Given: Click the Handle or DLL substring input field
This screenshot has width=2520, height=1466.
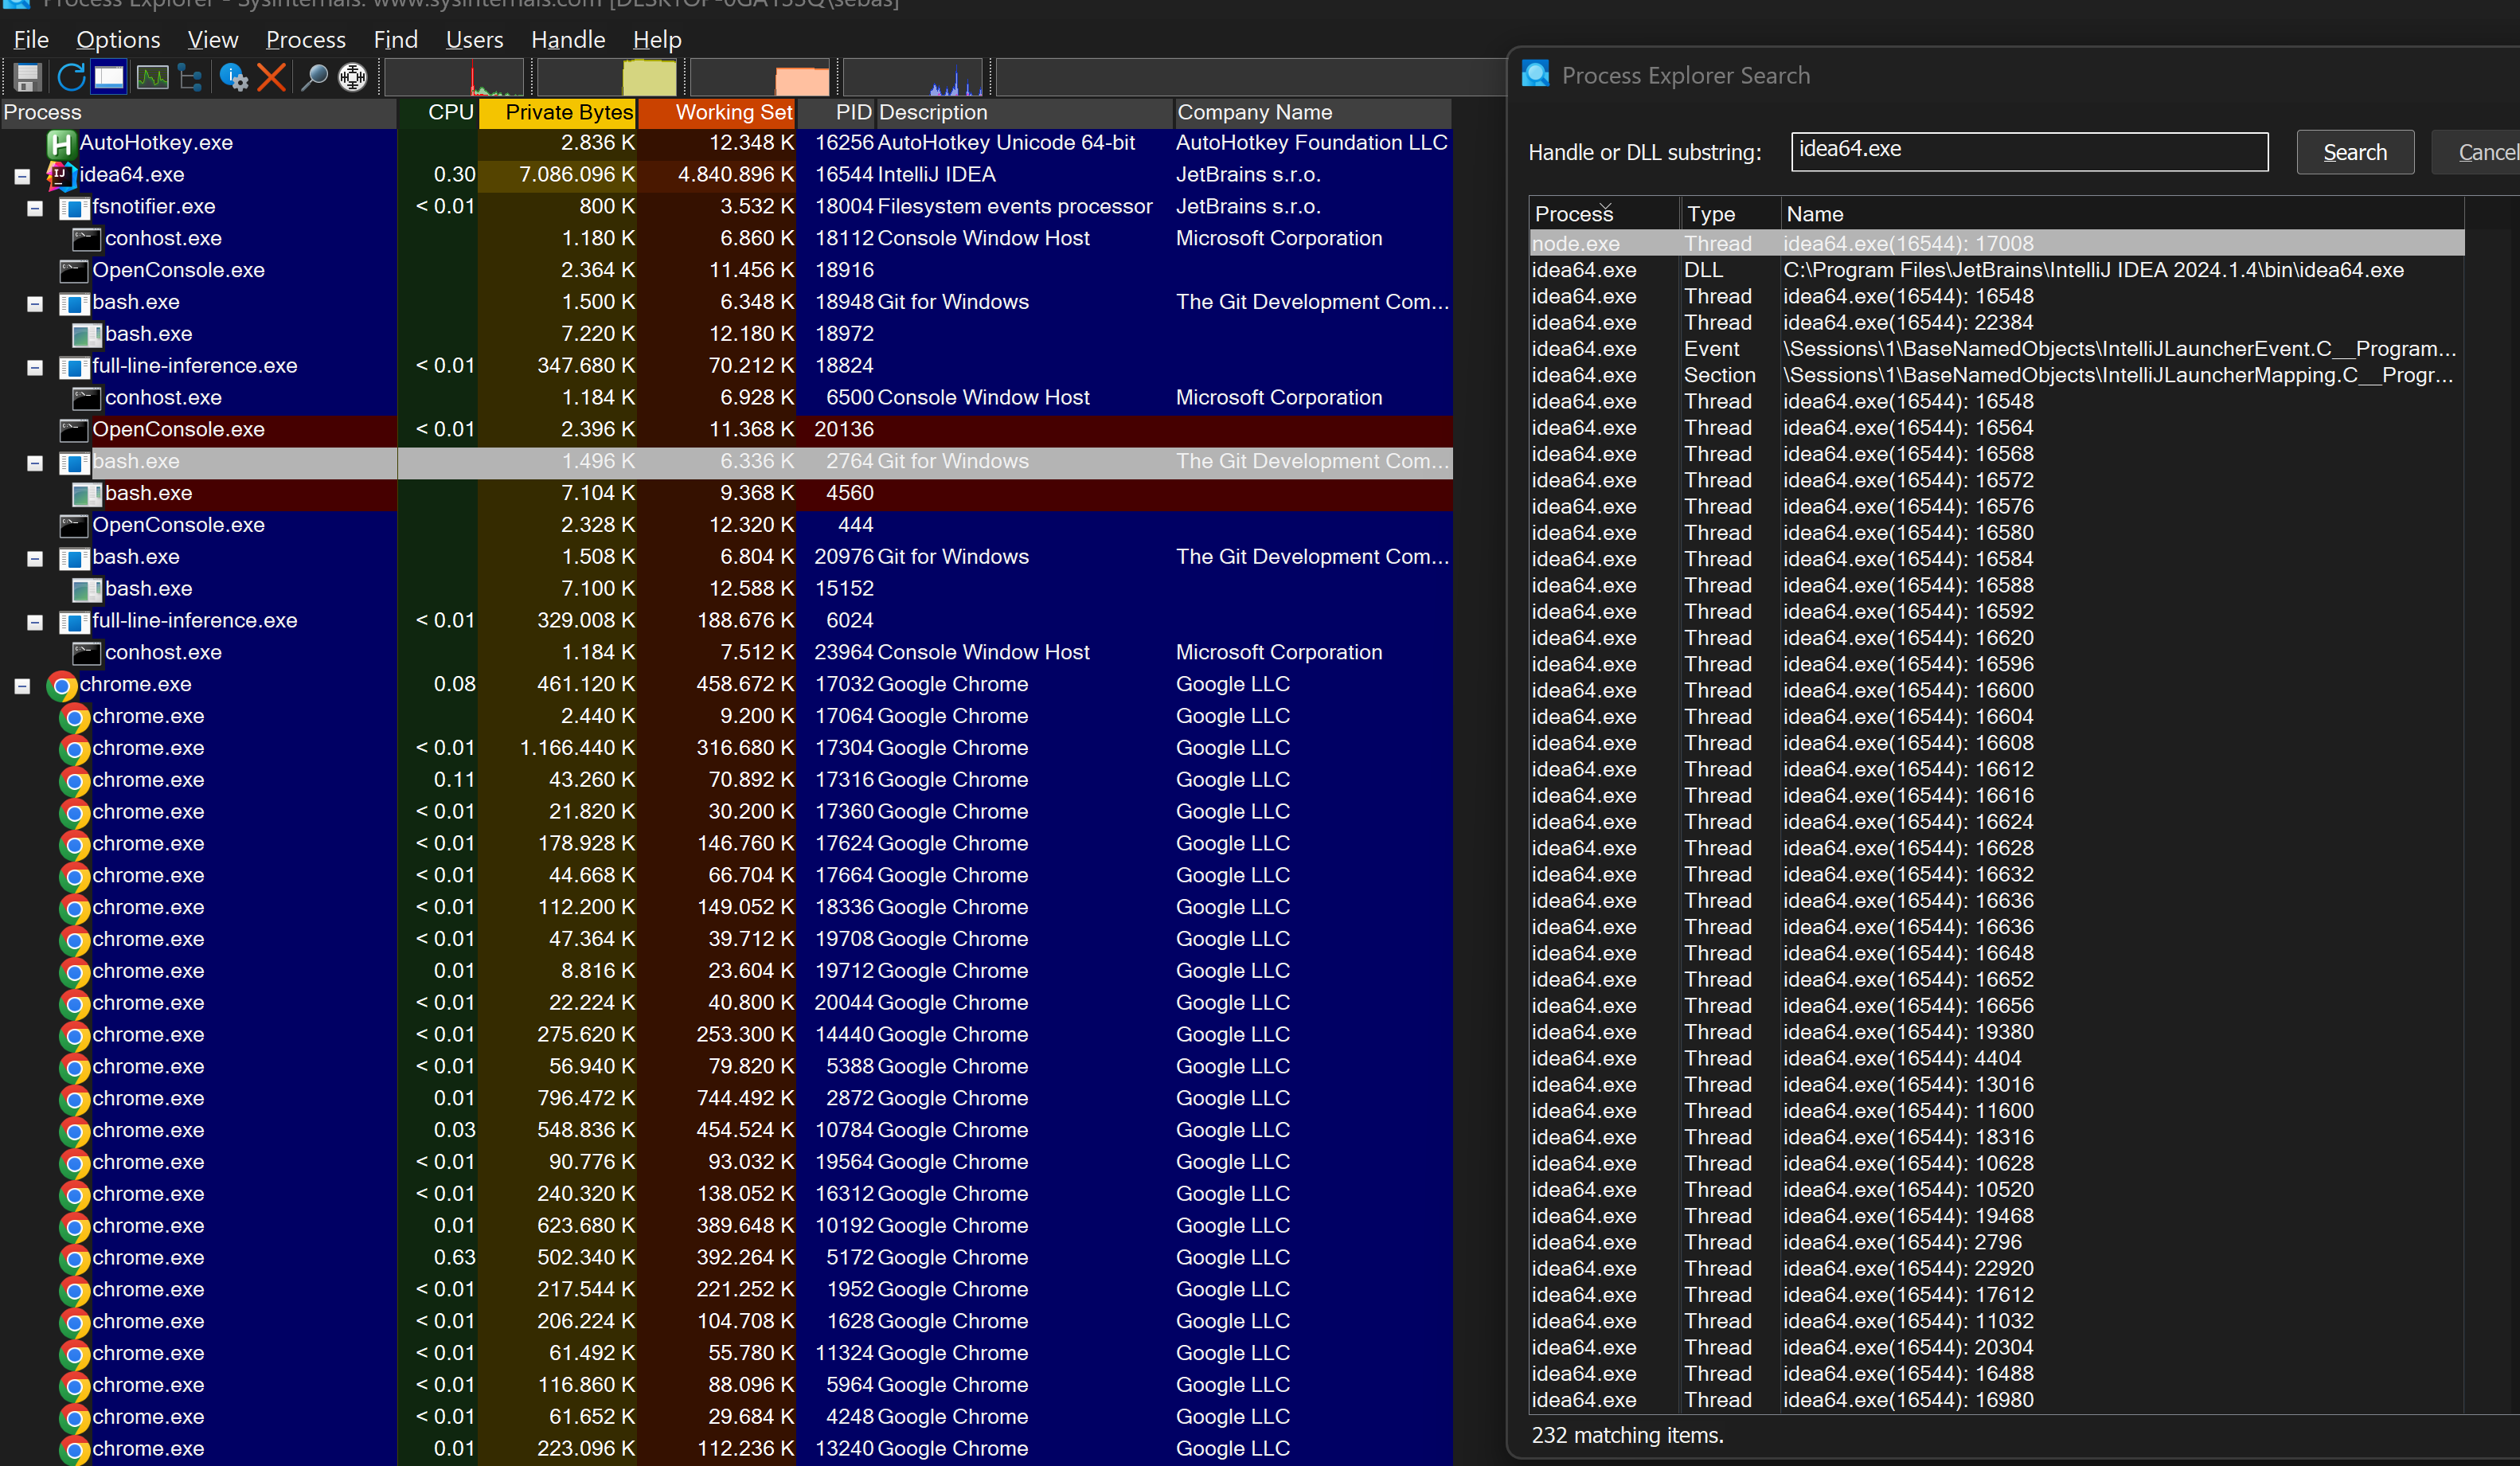Looking at the screenshot, I should [2028, 151].
